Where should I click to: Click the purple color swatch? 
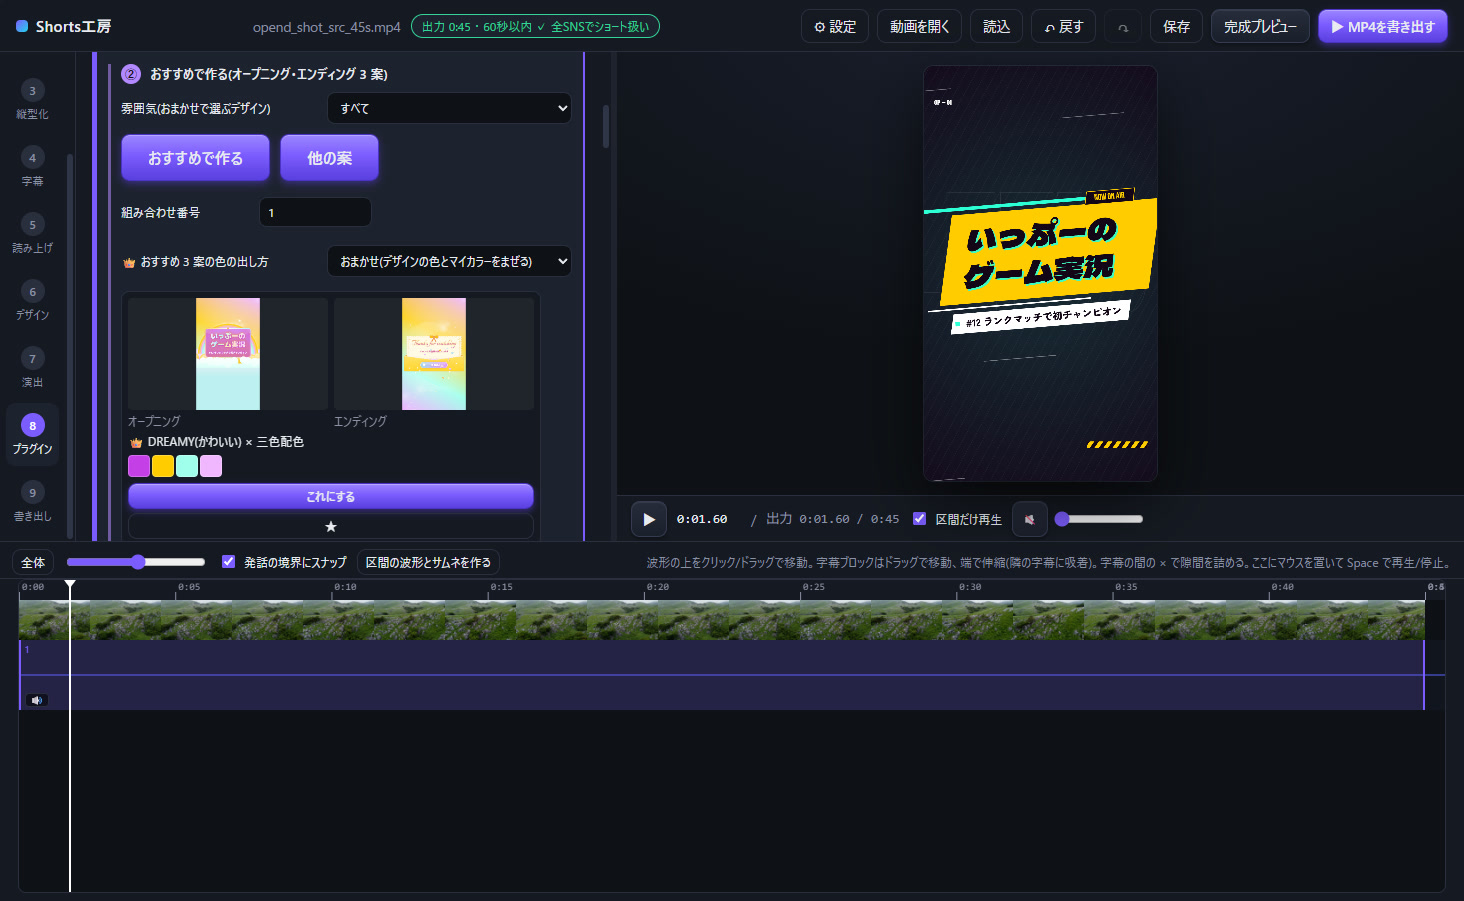click(x=139, y=466)
